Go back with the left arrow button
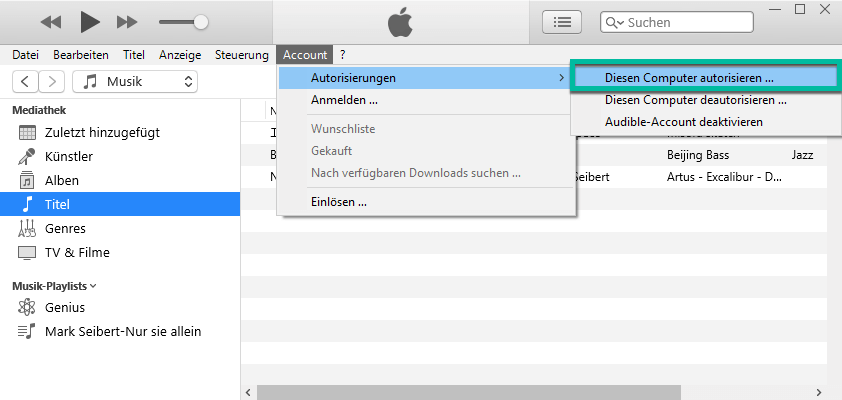Screen dimensions: 842x400 click(25, 82)
